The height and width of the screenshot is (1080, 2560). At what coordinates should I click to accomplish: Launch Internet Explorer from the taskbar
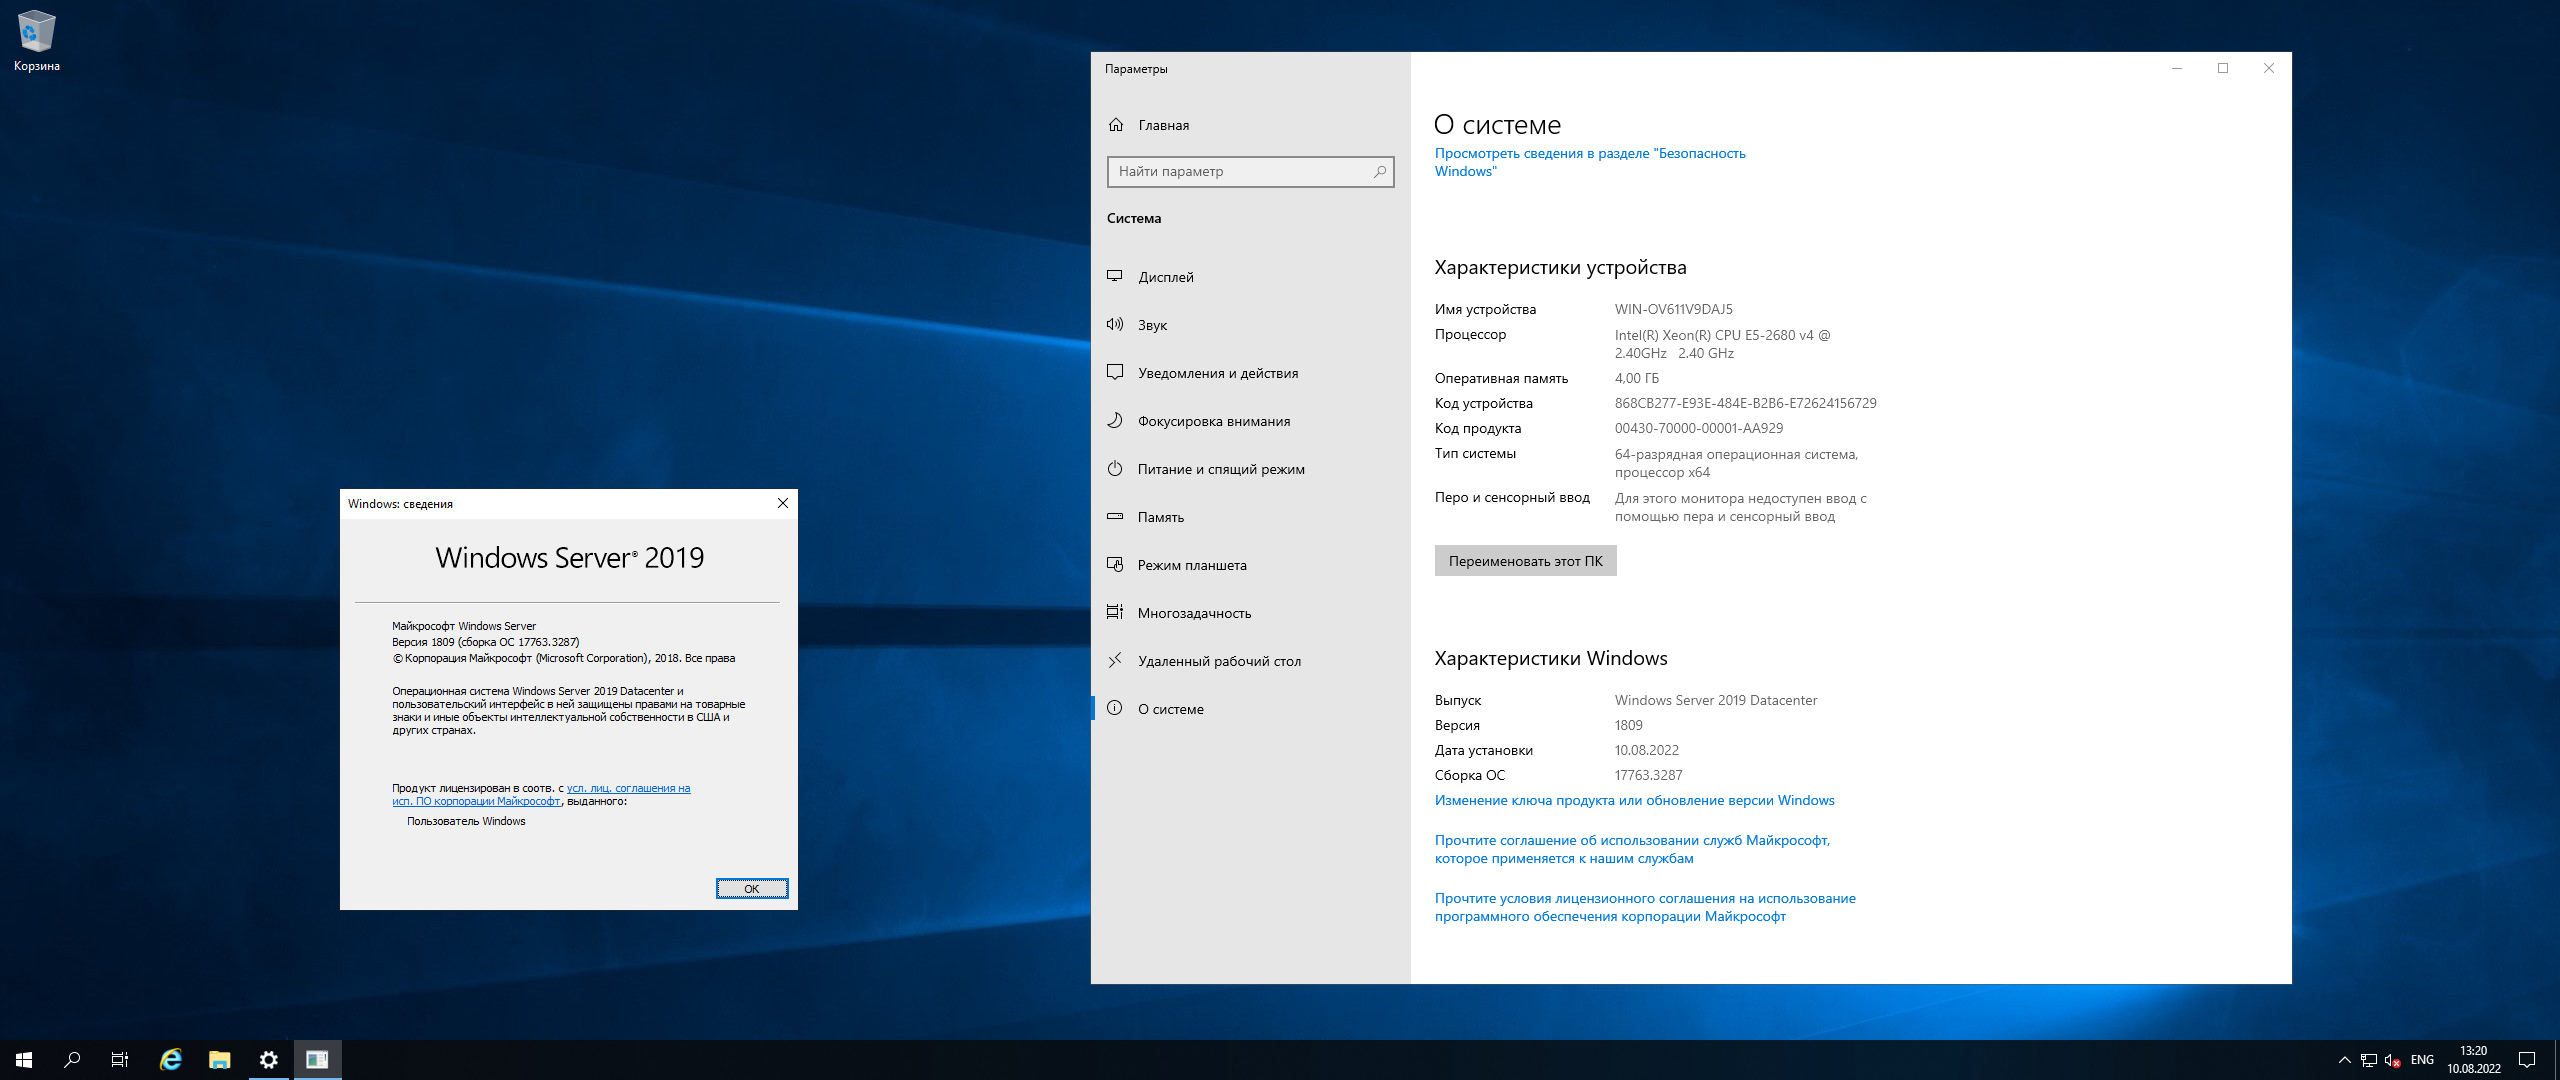pos(171,1060)
